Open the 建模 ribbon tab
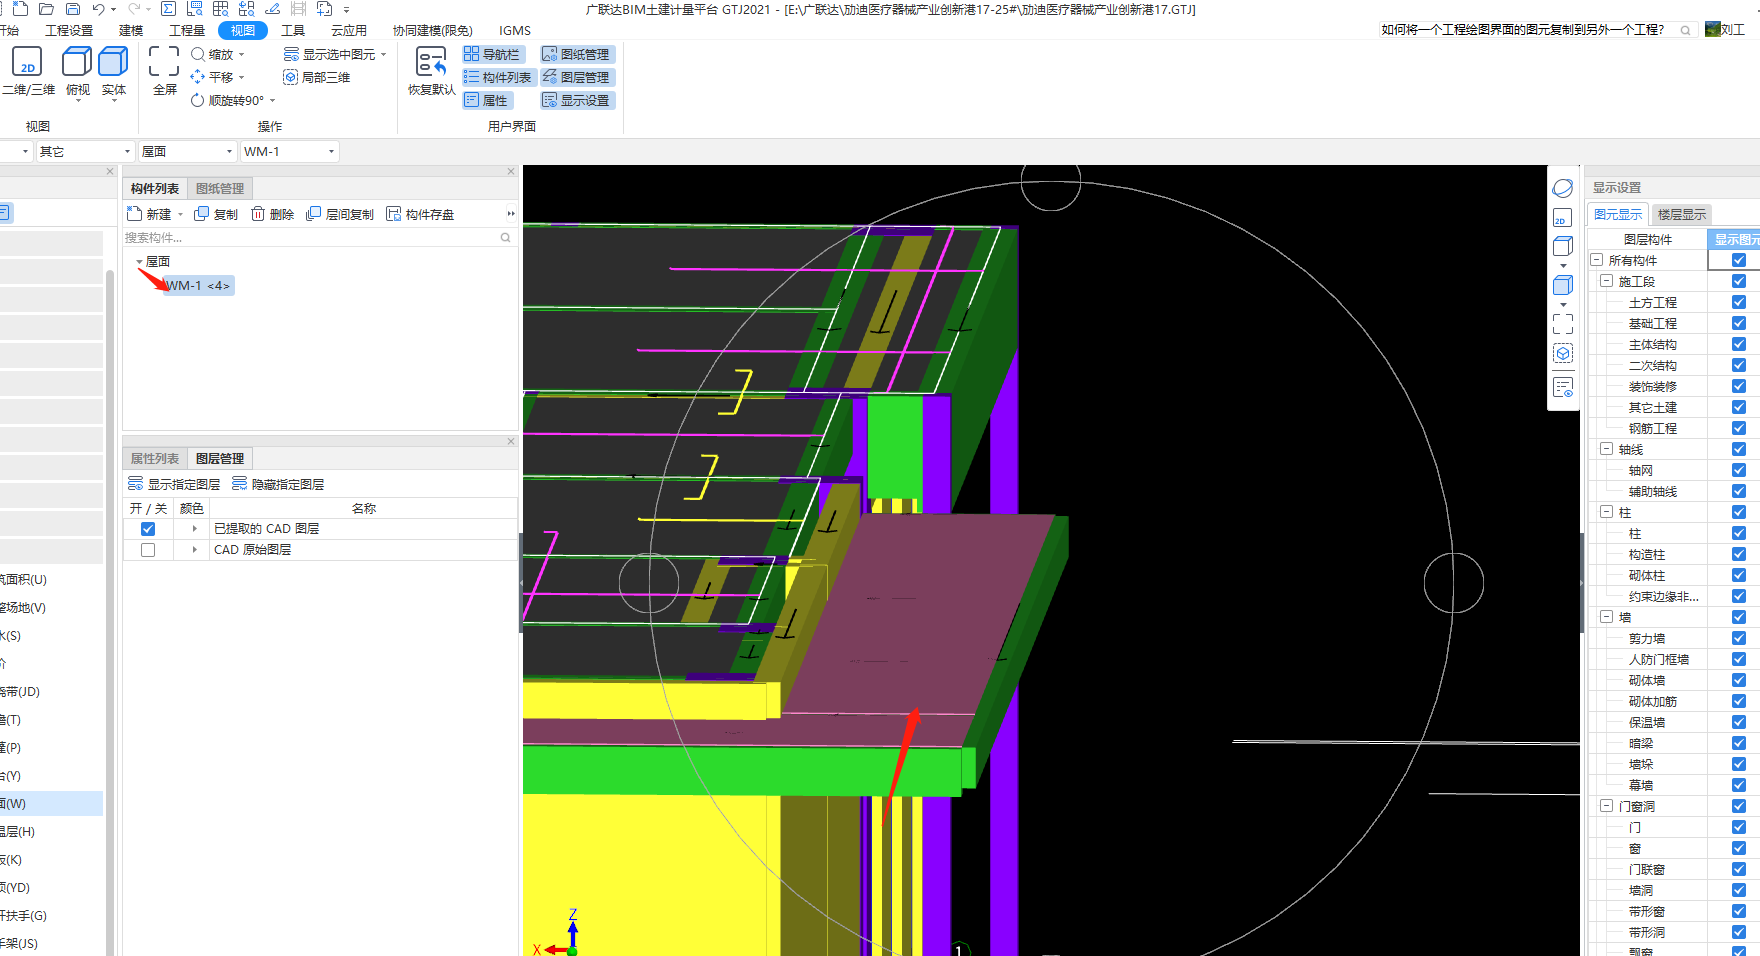The image size is (1760, 956). click(131, 30)
